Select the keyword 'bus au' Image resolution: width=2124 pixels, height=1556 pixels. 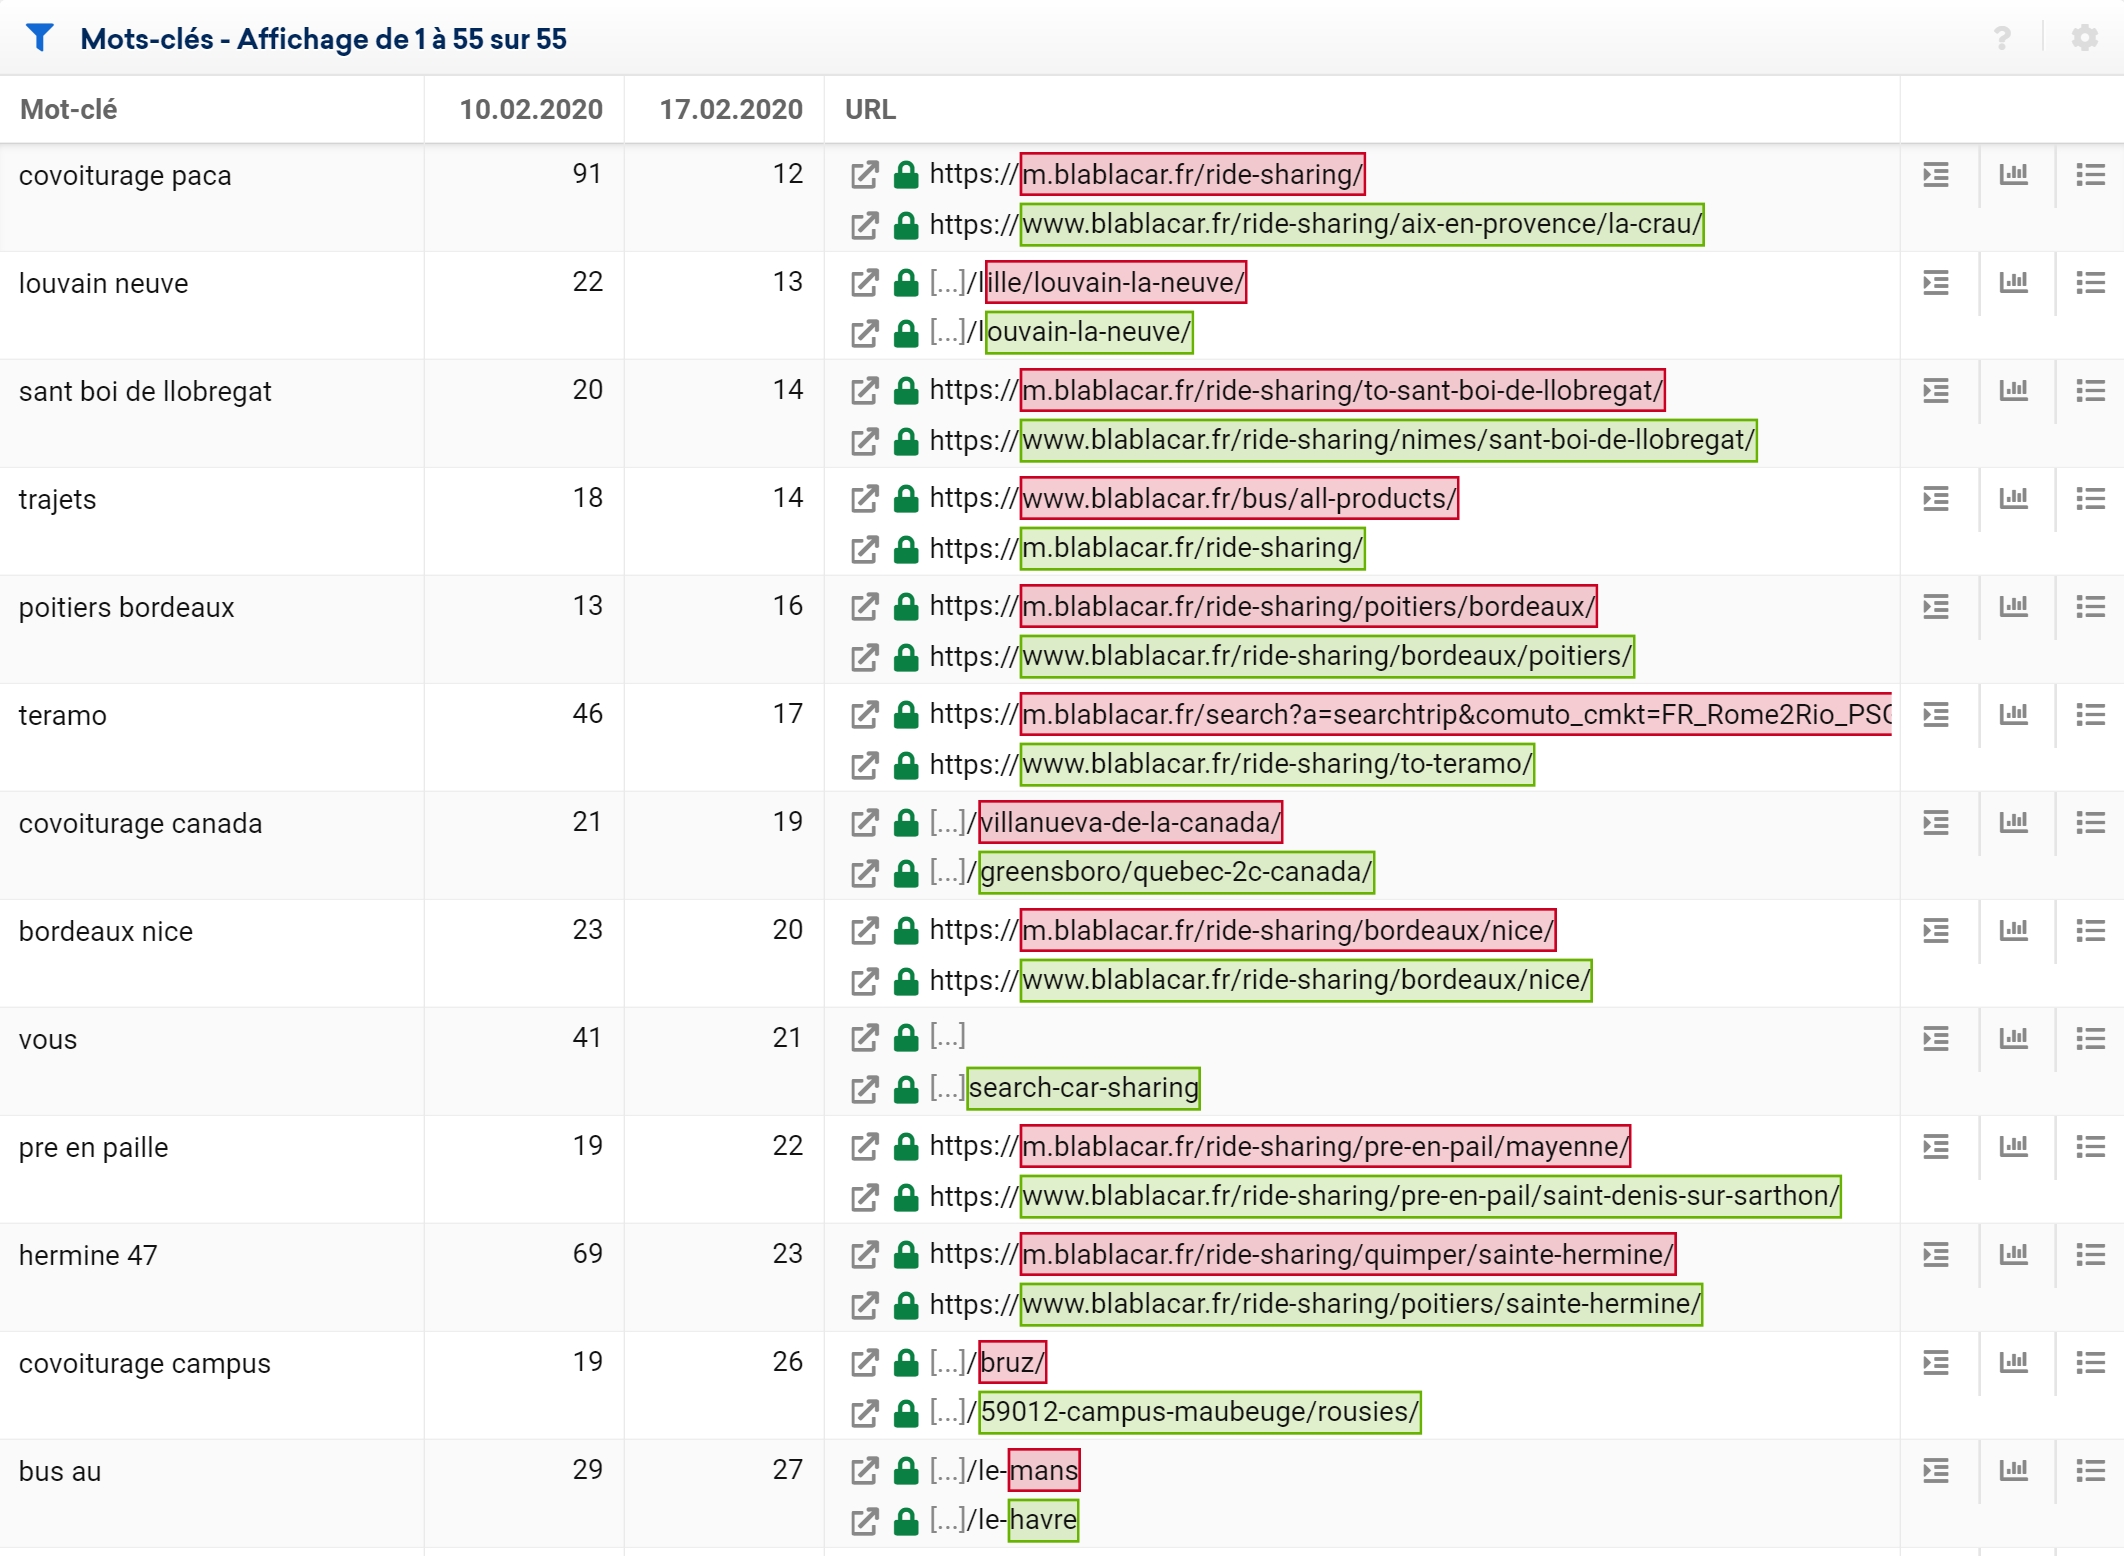click(60, 1472)
